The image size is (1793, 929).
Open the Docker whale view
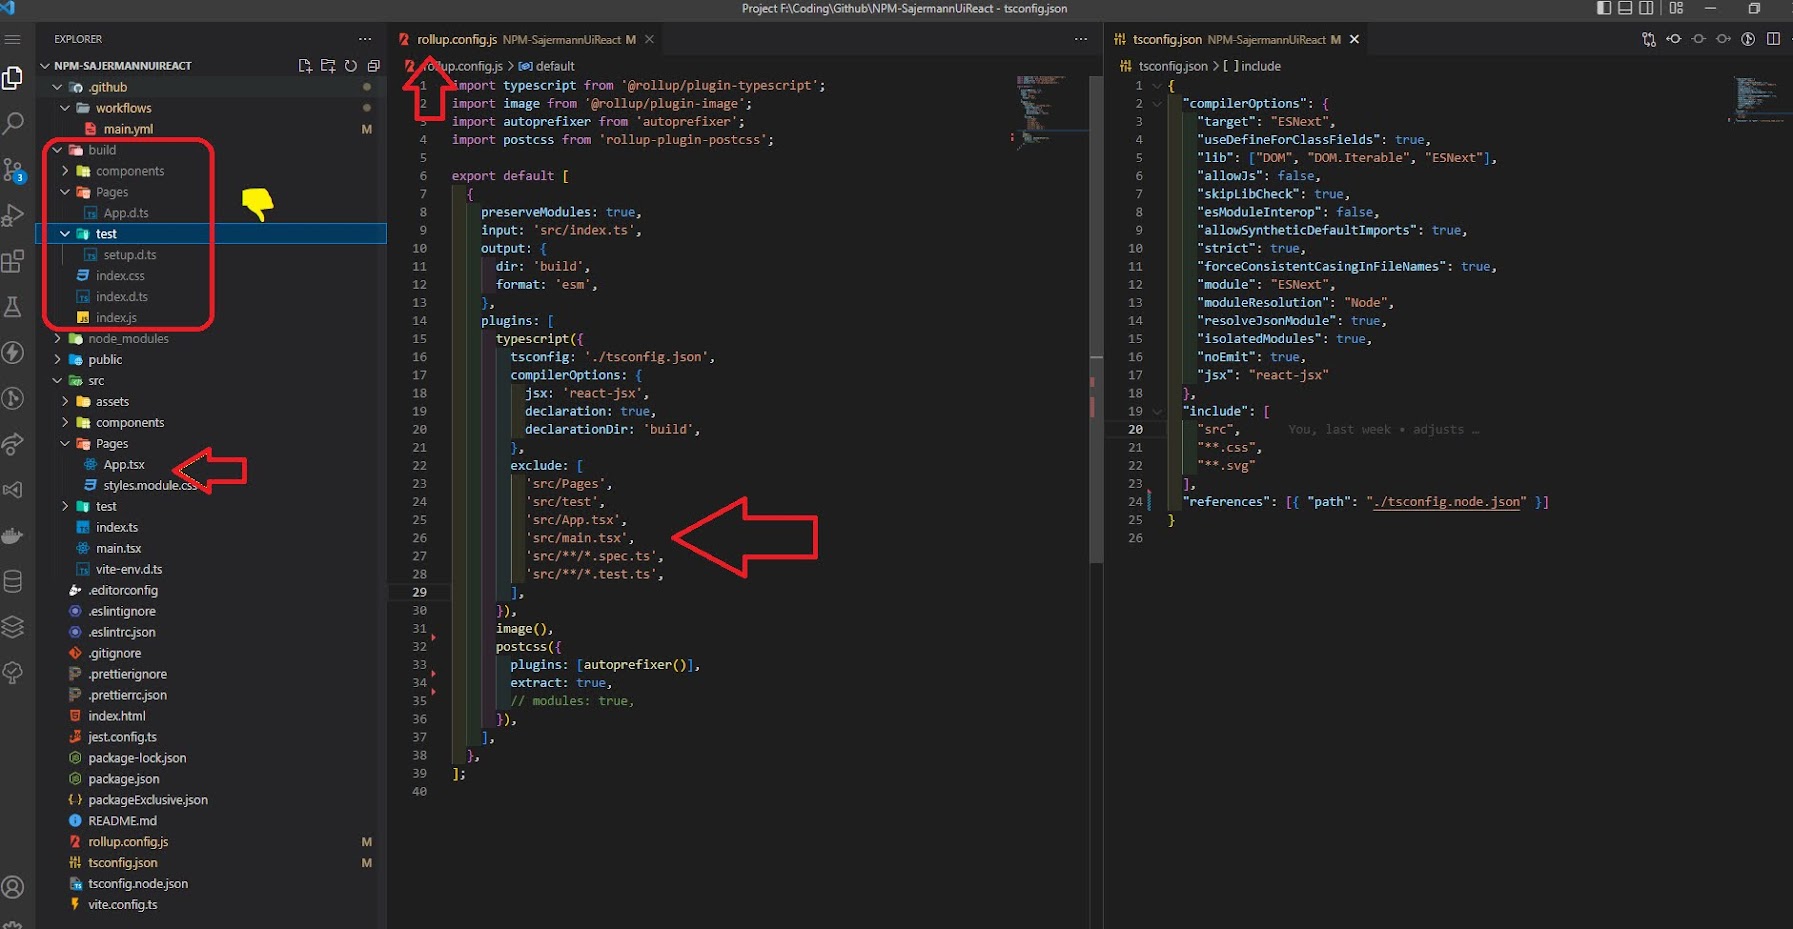(x=13, y=536)
